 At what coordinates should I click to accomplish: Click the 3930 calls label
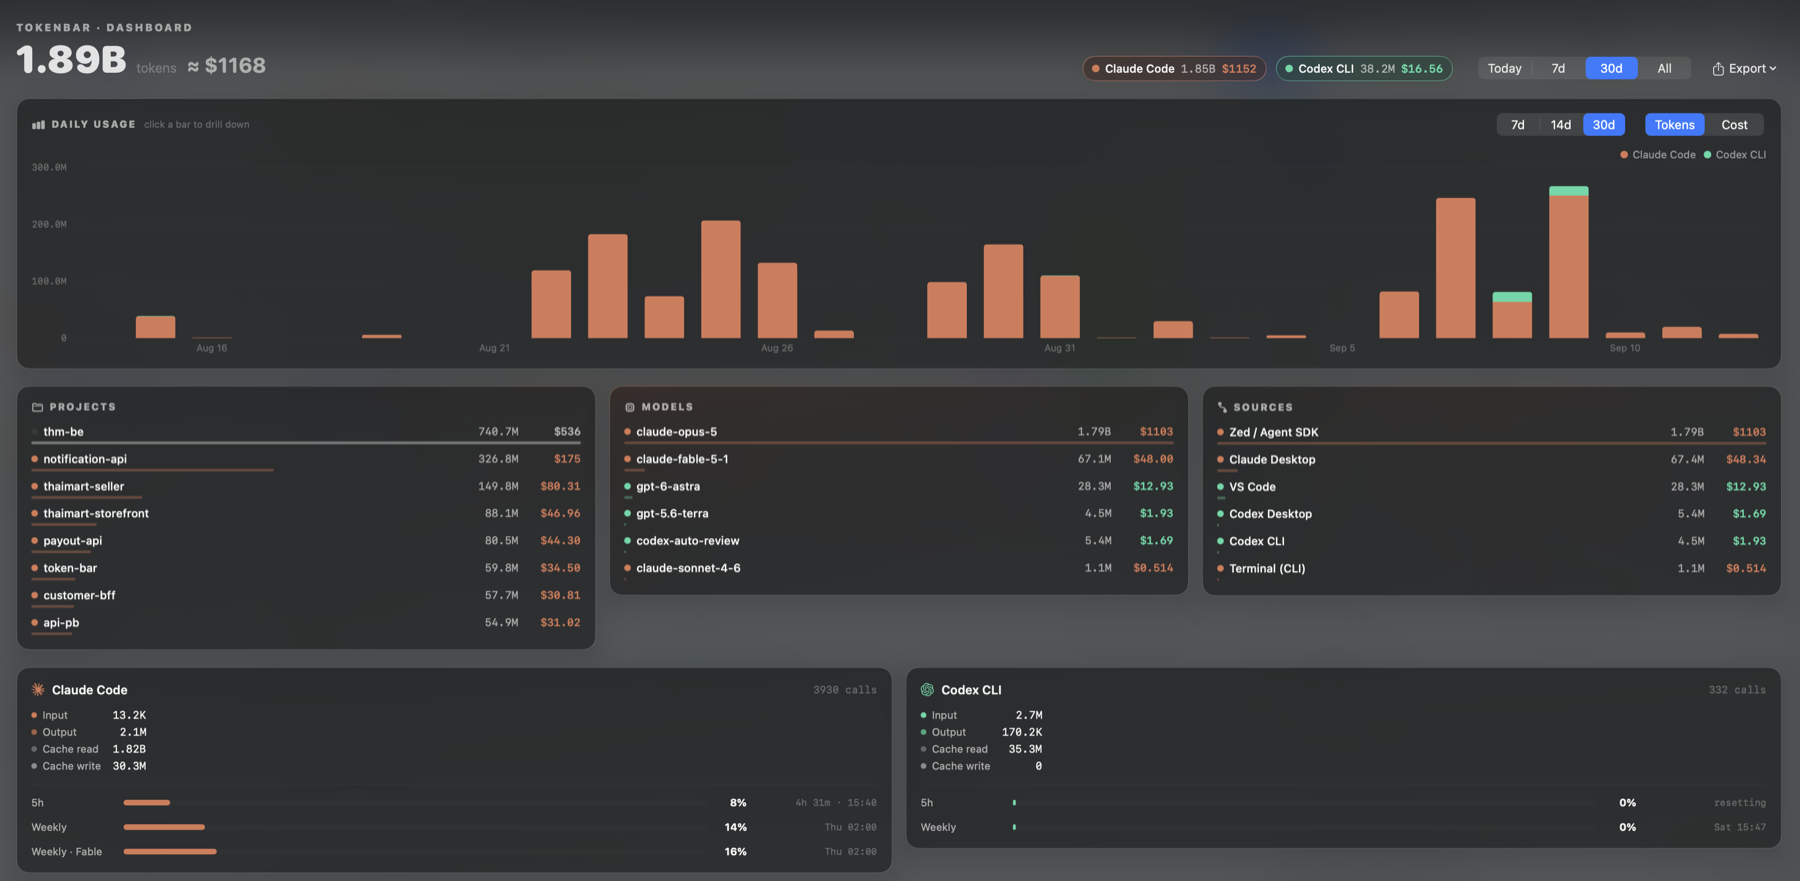[x=845, y=690]
